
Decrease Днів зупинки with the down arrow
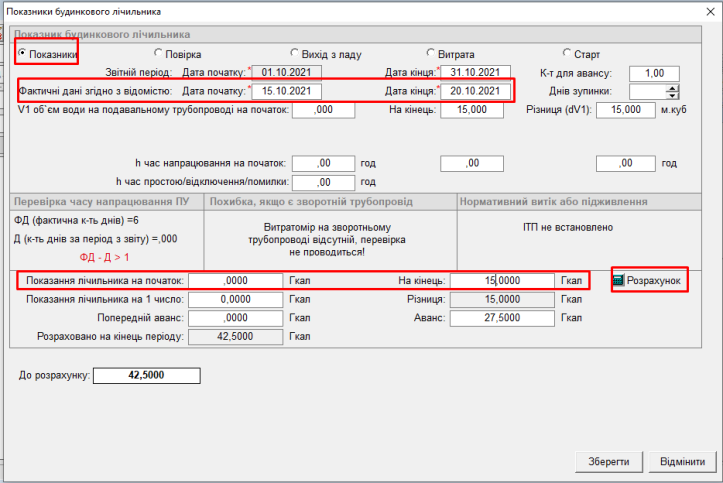[672, 96]
